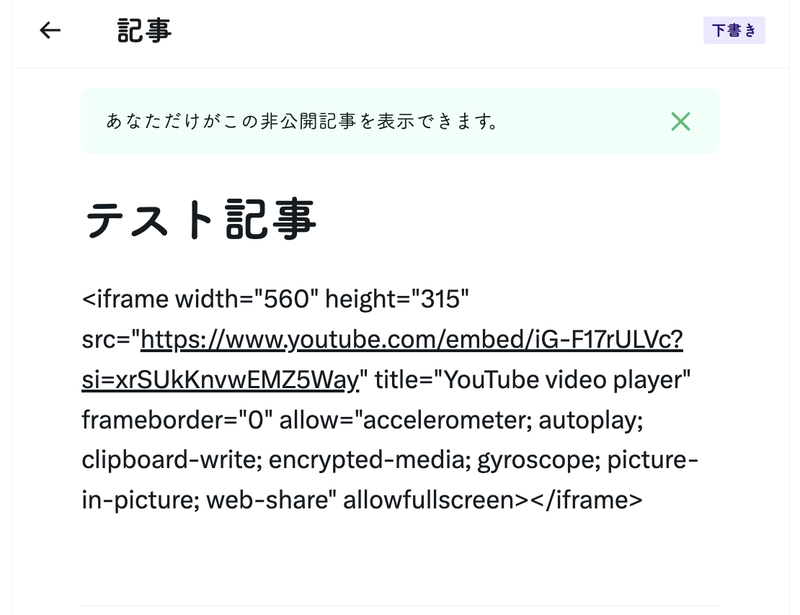Click the notice text あなただけがこの非公開記事を表示できます
Viewport: 800px width, 615px height.
tap(302, 122)
